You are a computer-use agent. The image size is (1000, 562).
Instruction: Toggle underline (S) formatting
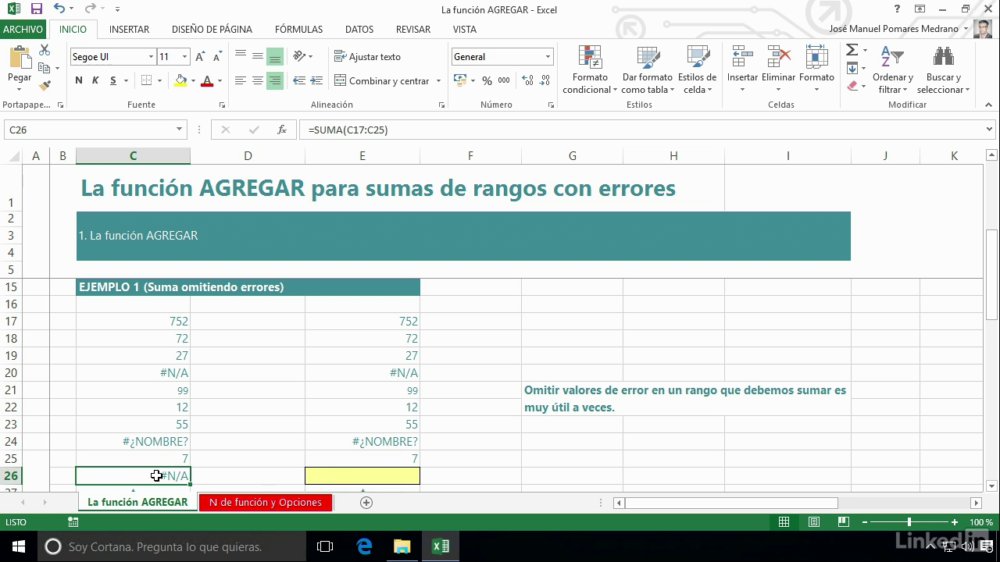(113, 80)
